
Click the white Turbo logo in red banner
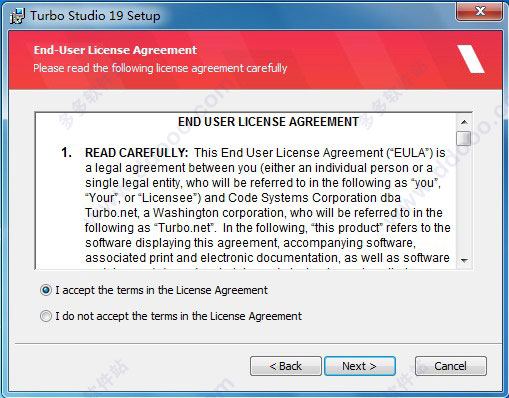point(471,59)
